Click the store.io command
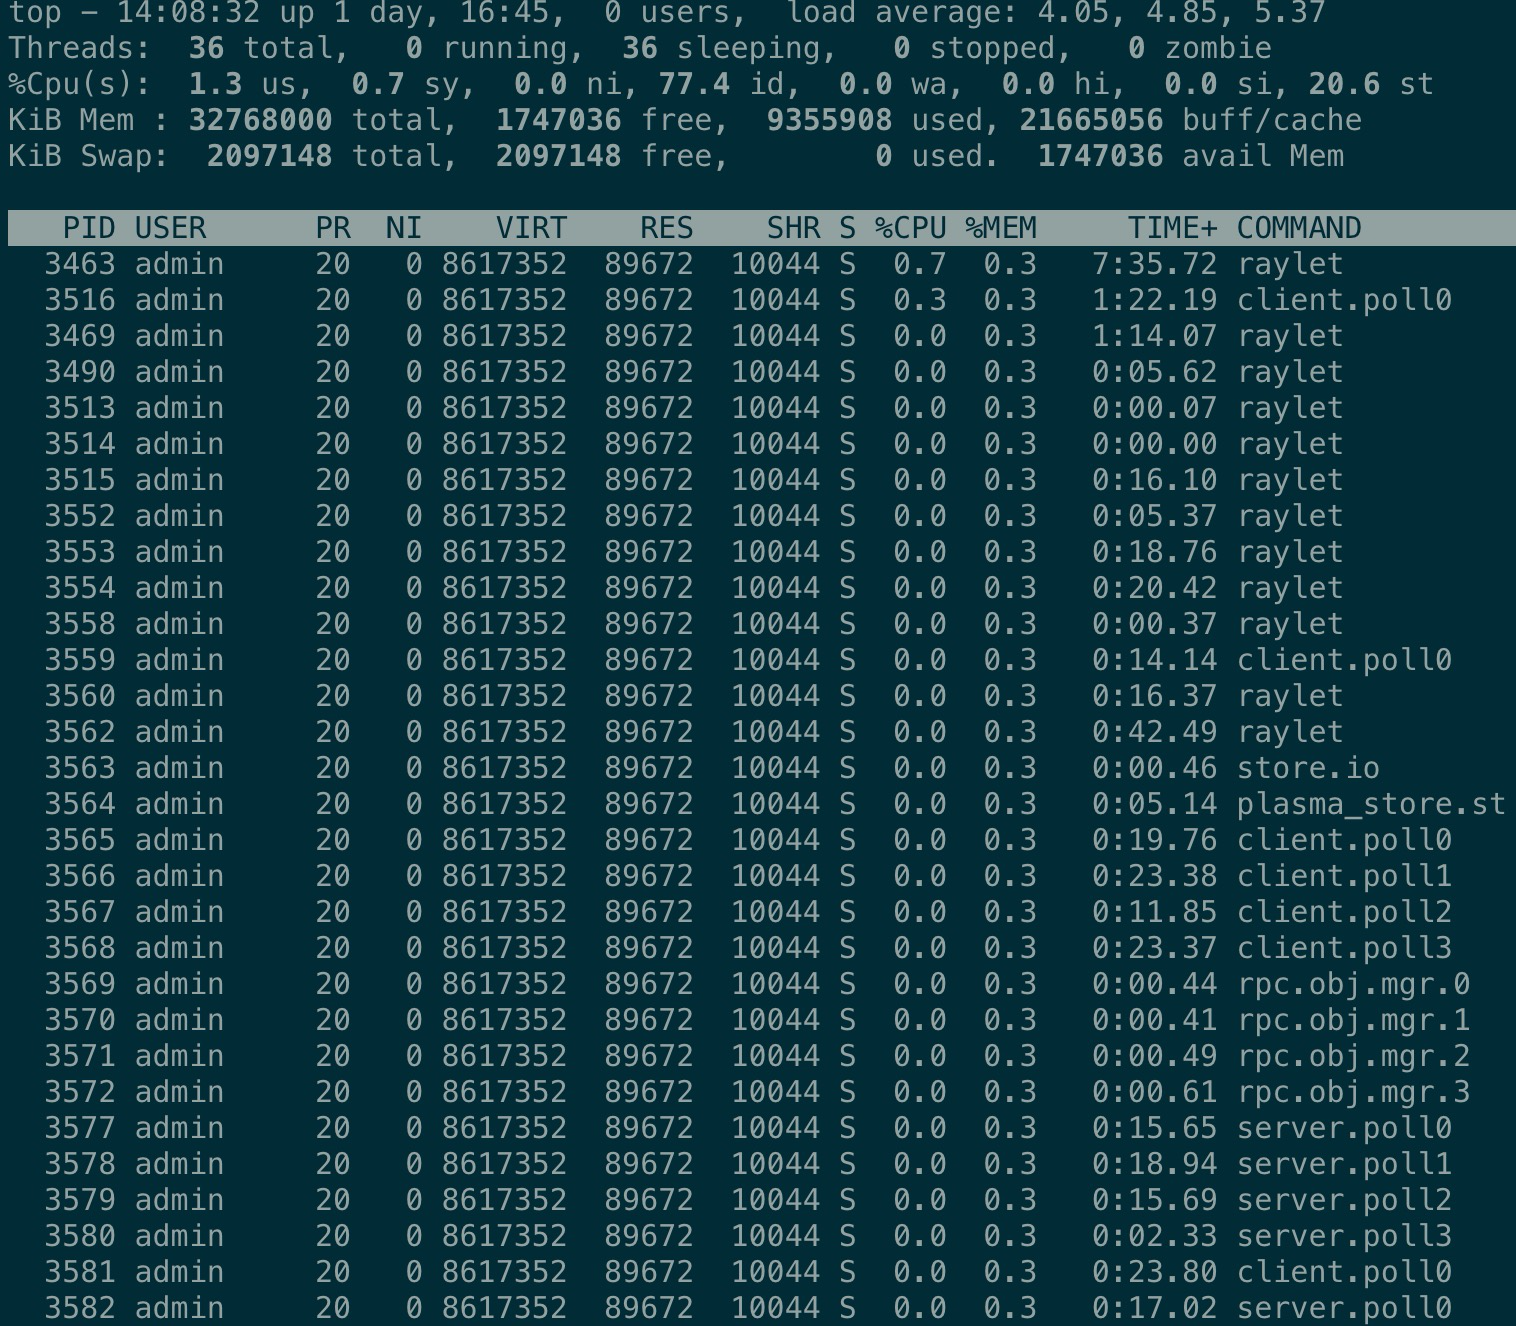 coord(1308,768)
